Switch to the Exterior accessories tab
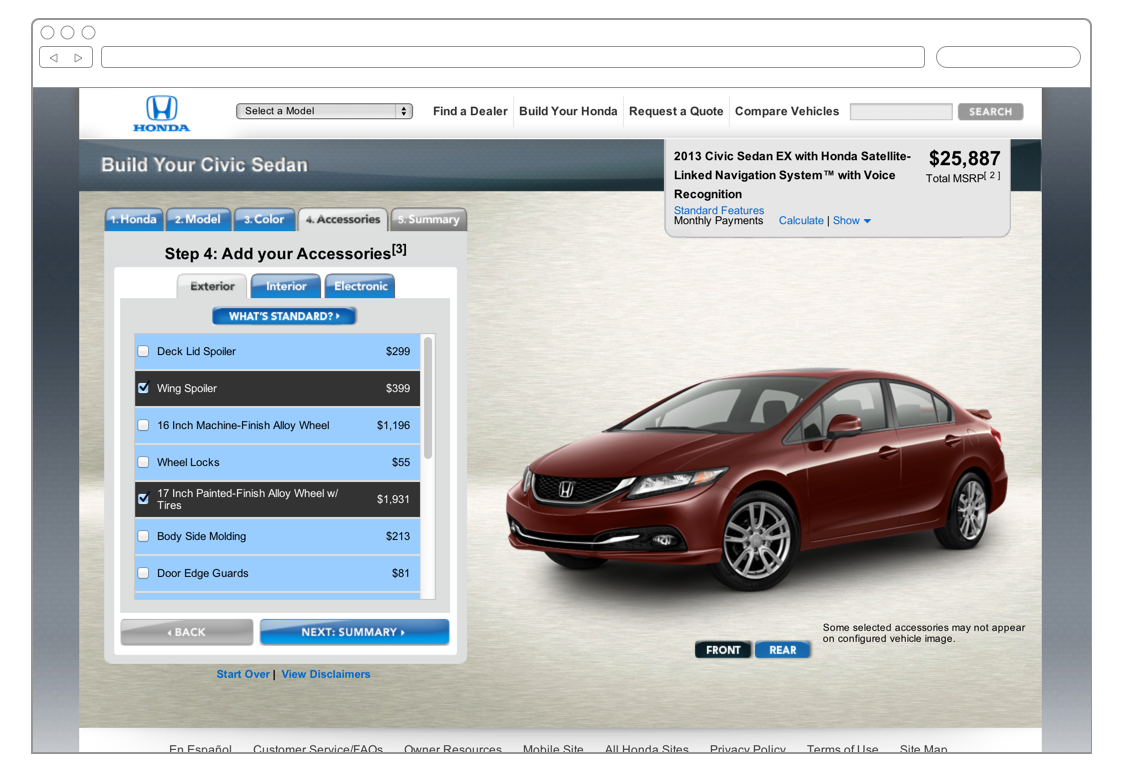The height and width of the screenshot is (772, 1125). 212,286
